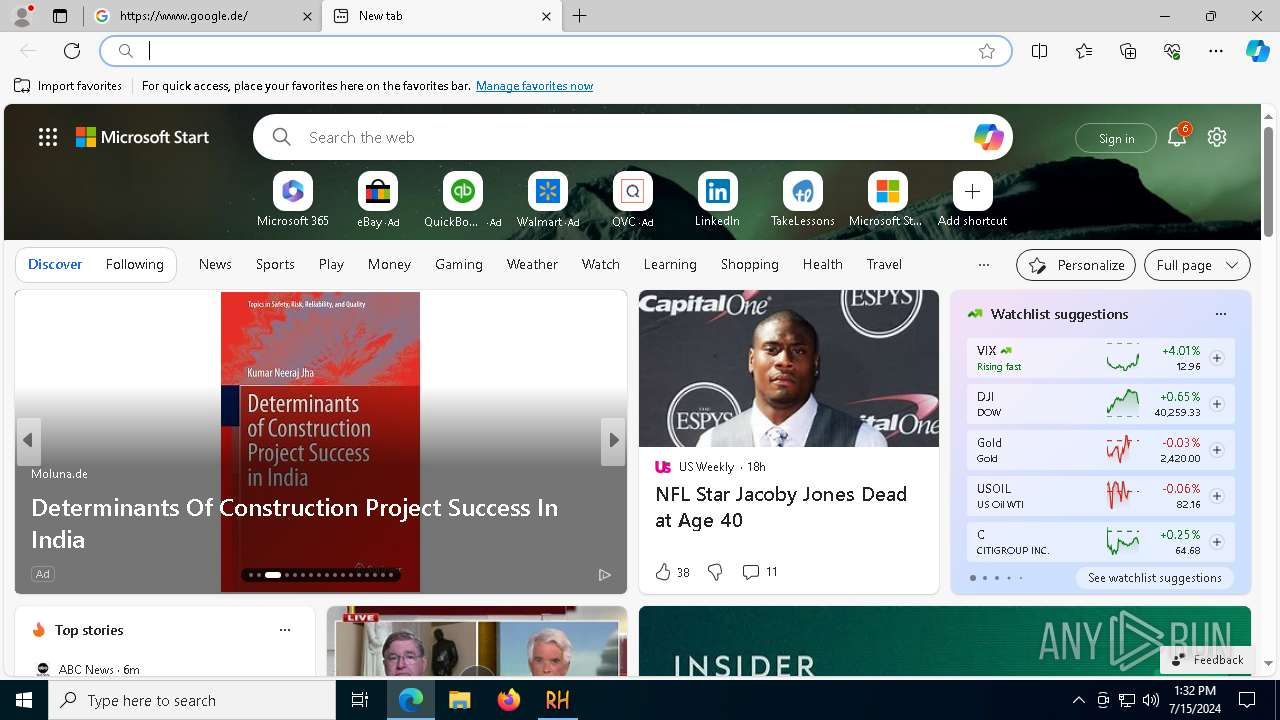Viewport: 1280px width, 720px height.
Task: Open Browser essentials heart icon
Action: [1172, 51]
